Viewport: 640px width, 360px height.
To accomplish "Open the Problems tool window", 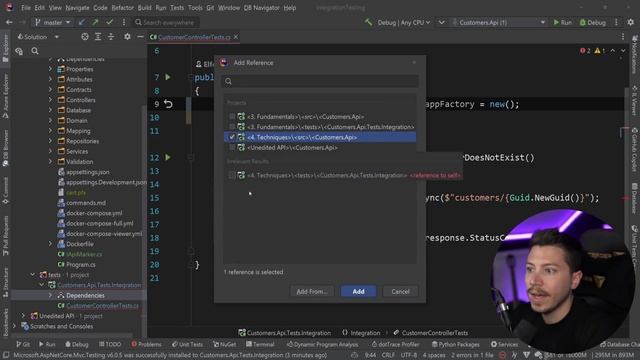I will (x=146, y=344).
